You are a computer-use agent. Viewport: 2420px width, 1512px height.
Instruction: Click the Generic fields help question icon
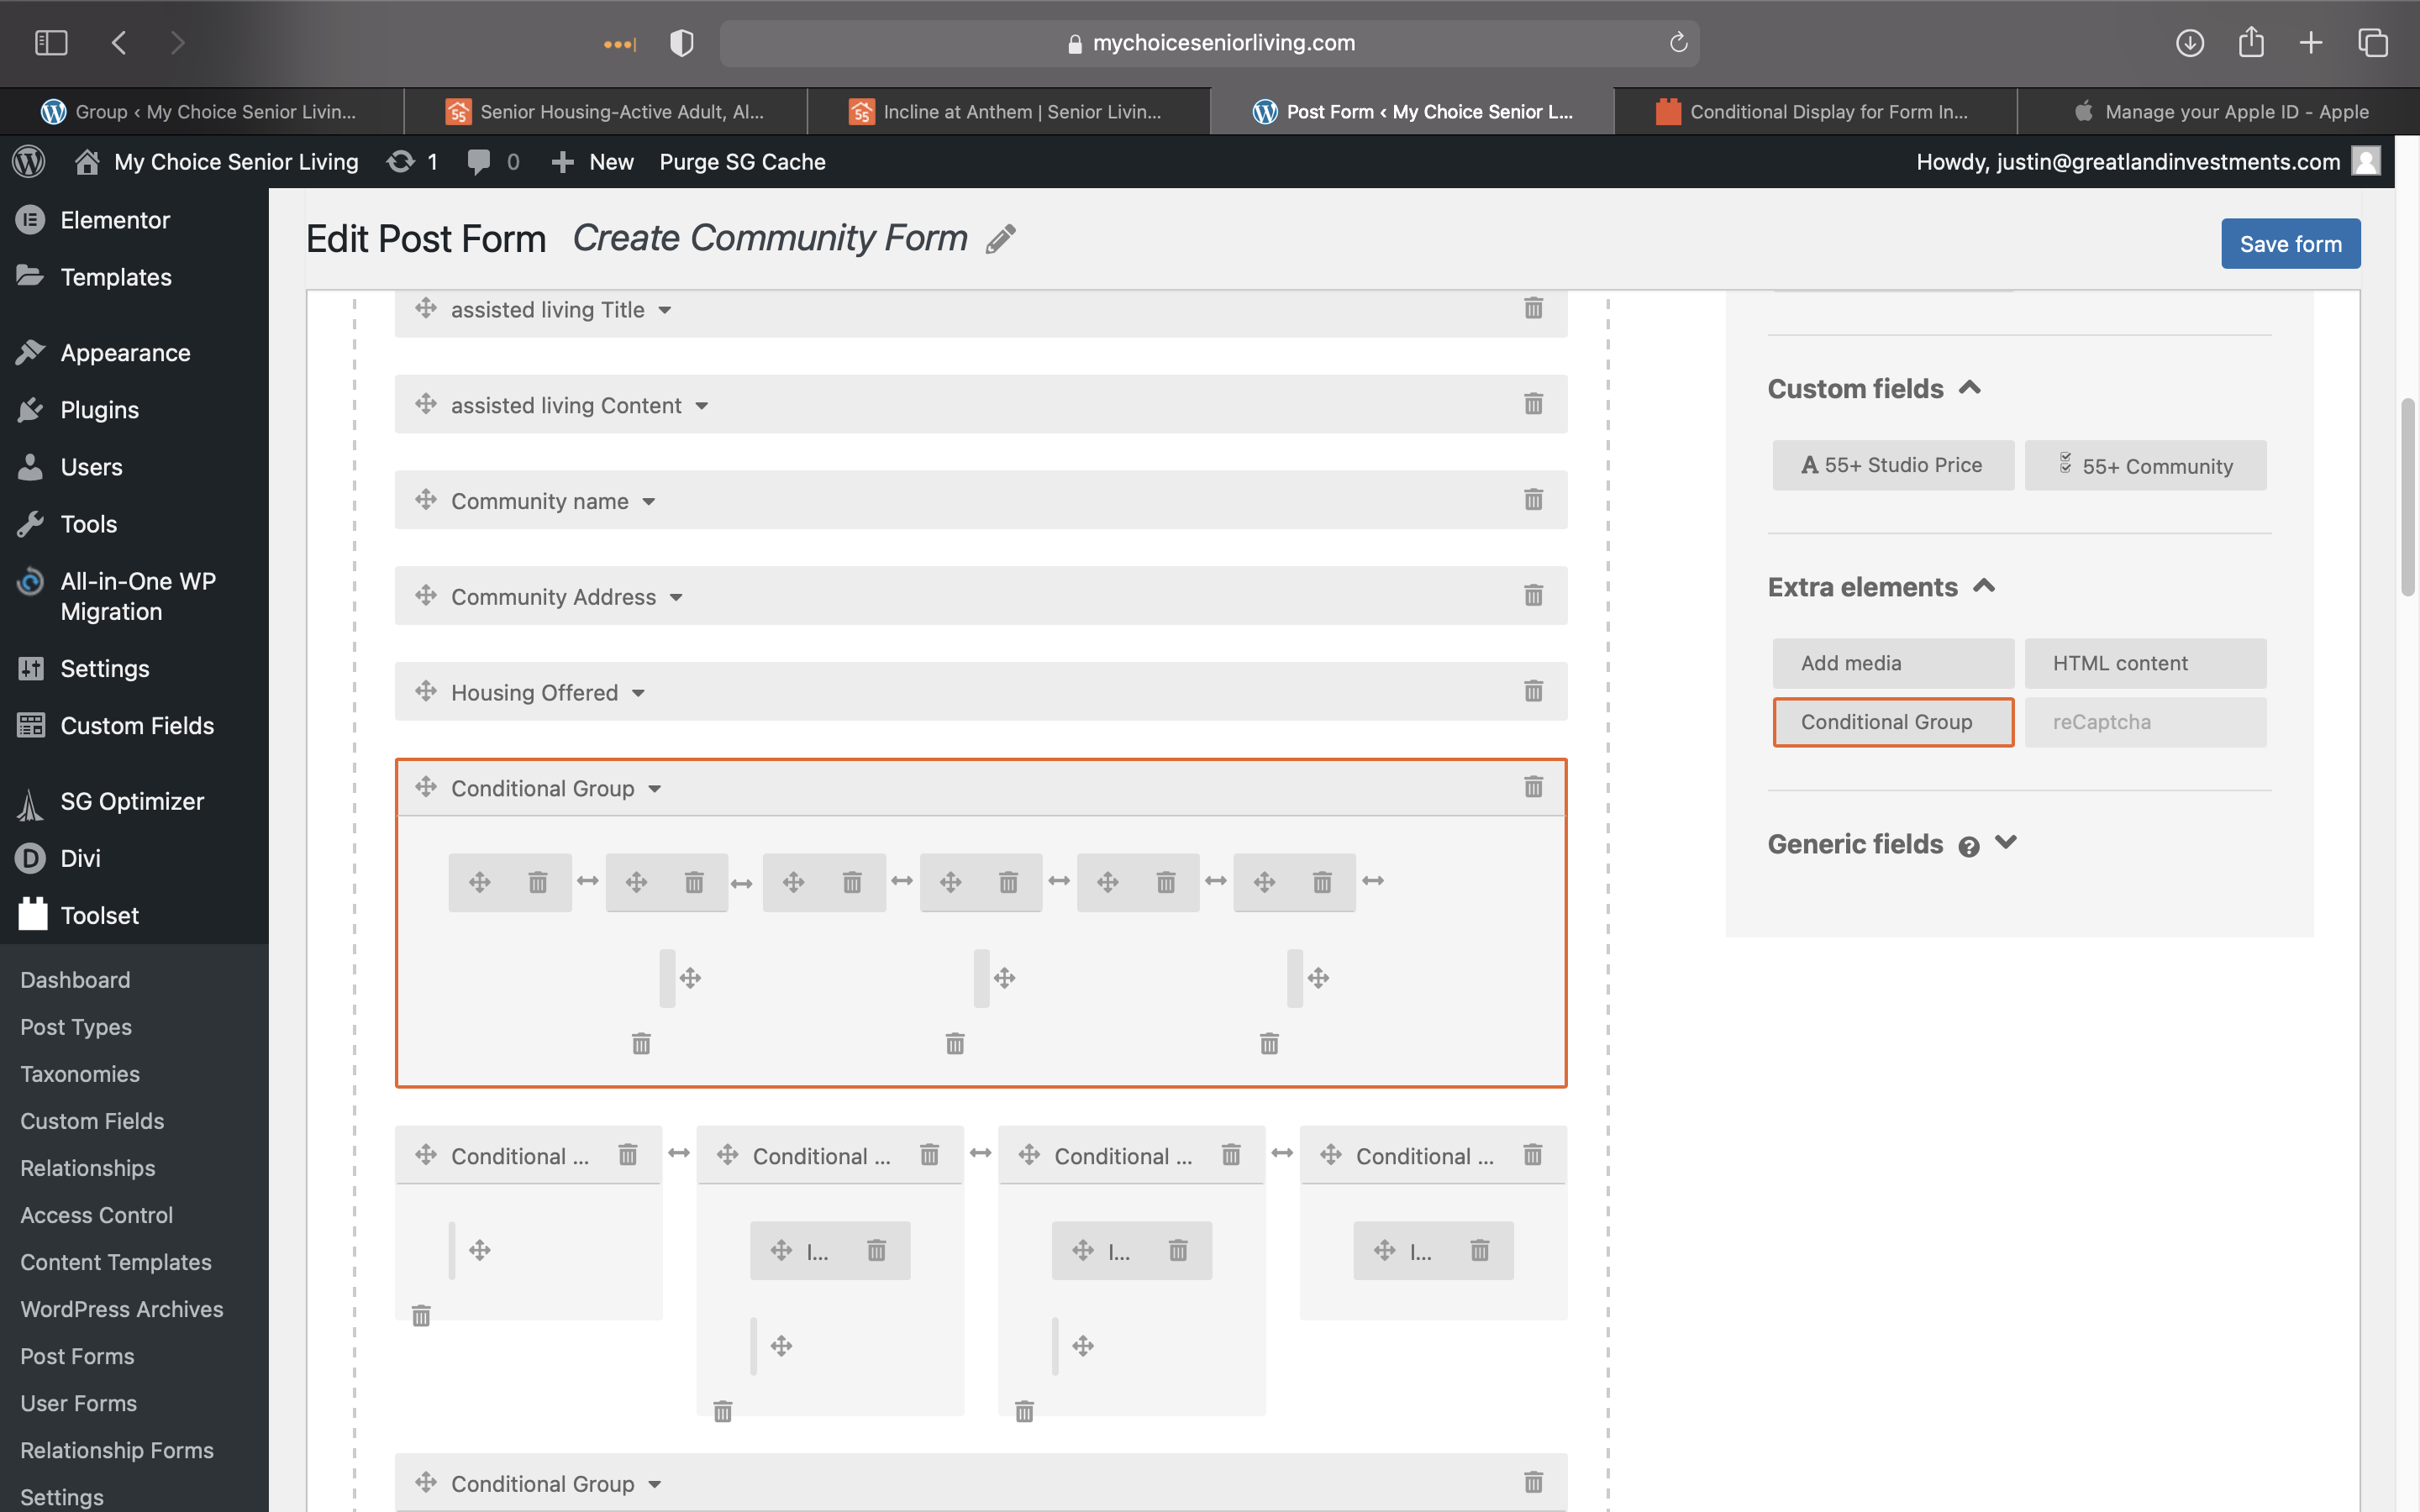click(1969, 847)
